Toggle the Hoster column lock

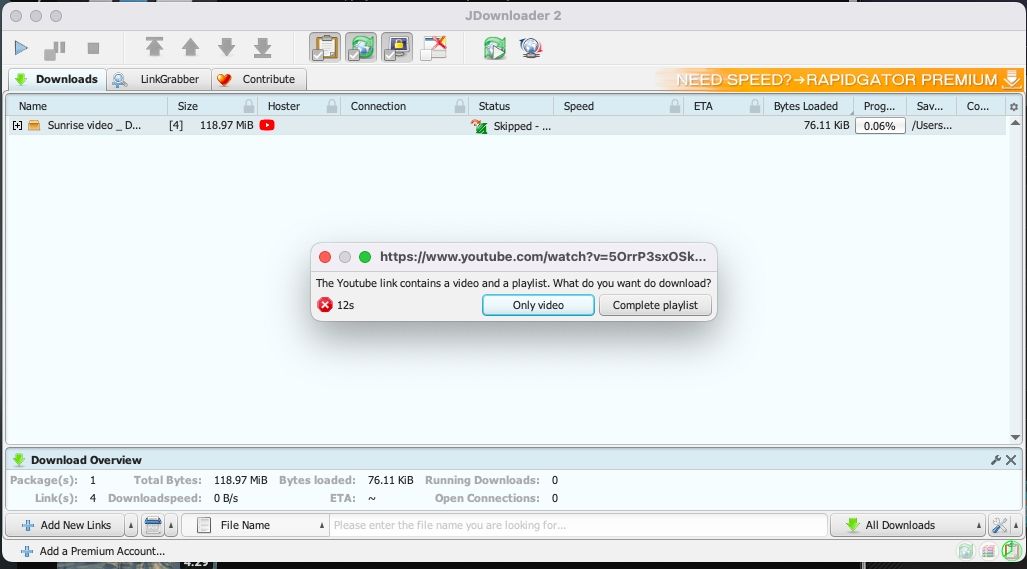pos(332,106)
